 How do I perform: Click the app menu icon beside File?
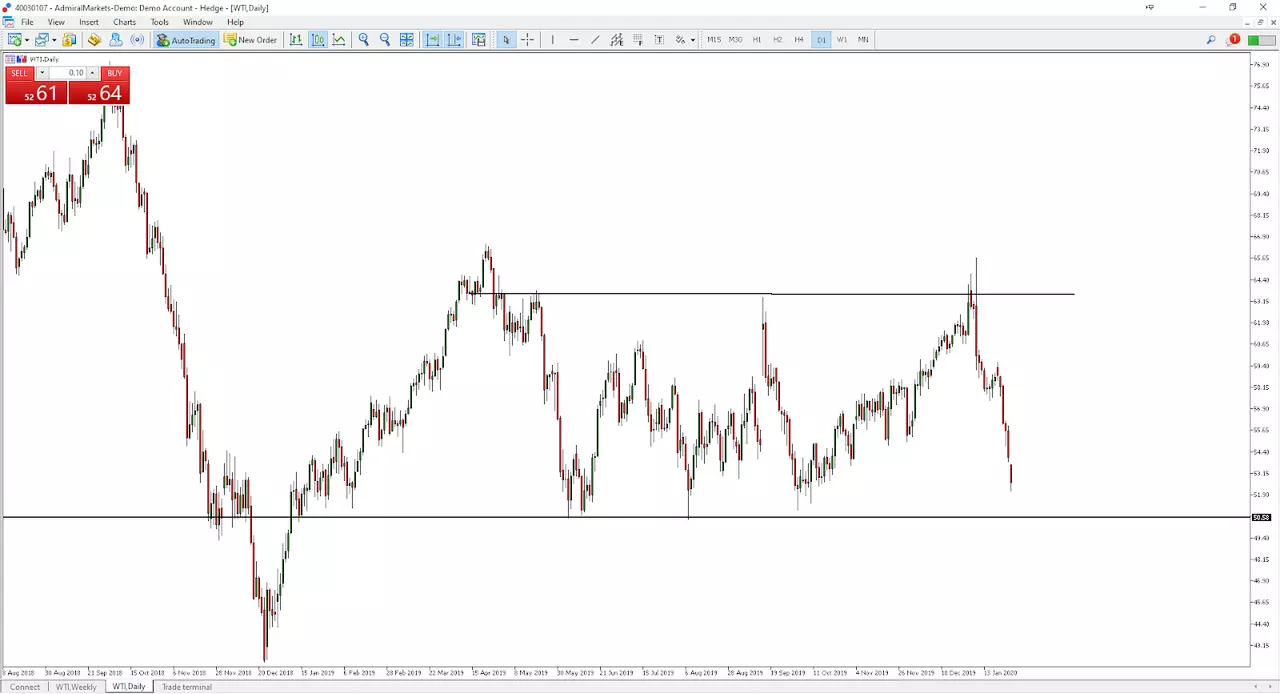[x=8, y=22]
